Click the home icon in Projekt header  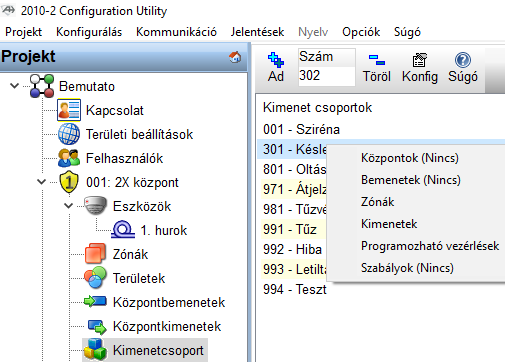pyautogui.click(x=235, y=57)
